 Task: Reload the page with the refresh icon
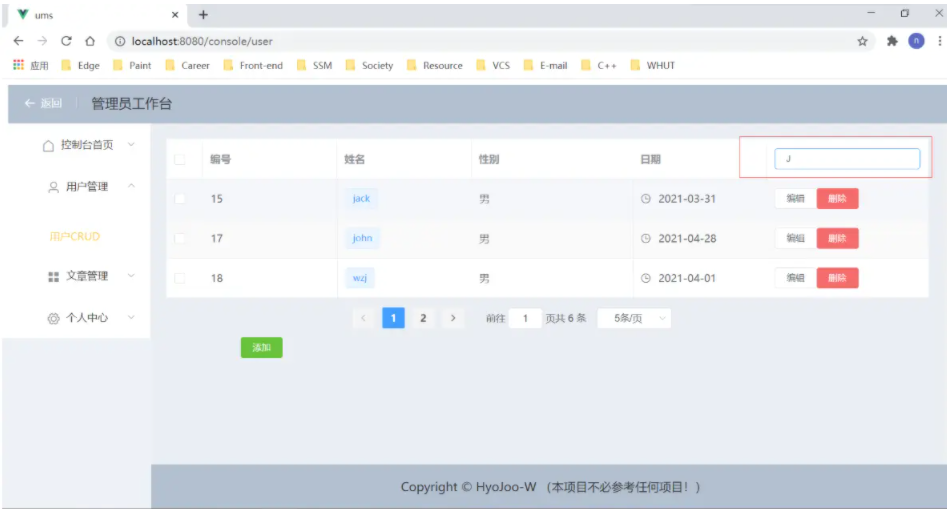click(66, 41)
